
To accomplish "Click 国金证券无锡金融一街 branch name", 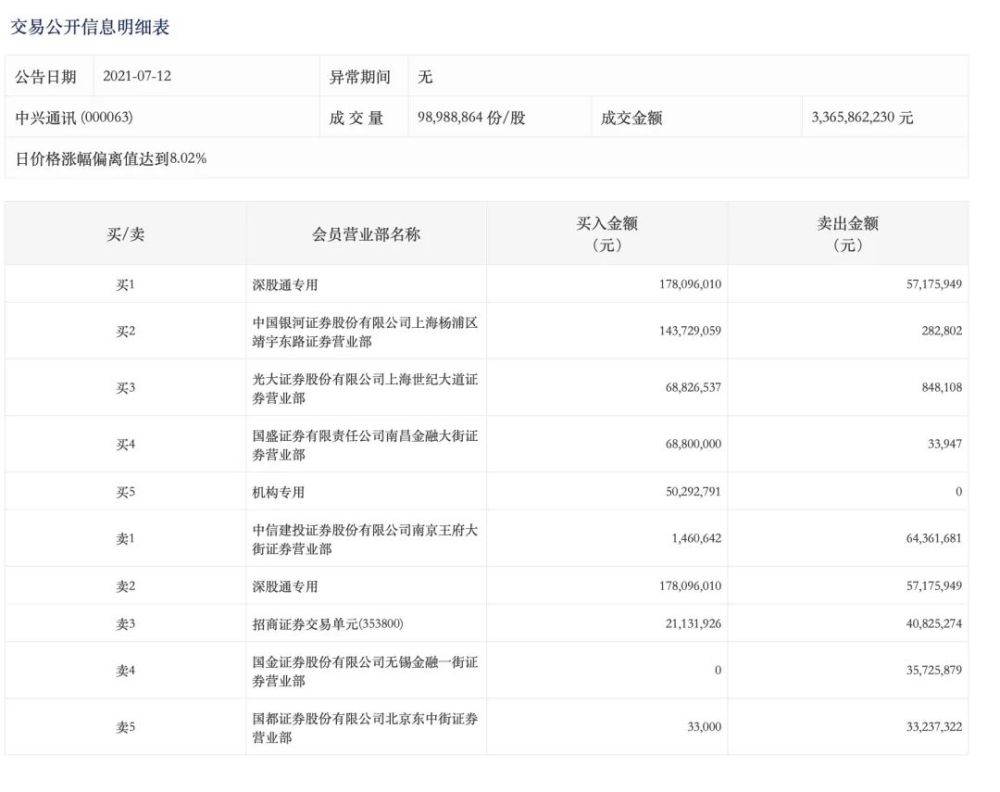I will [365, 671].
